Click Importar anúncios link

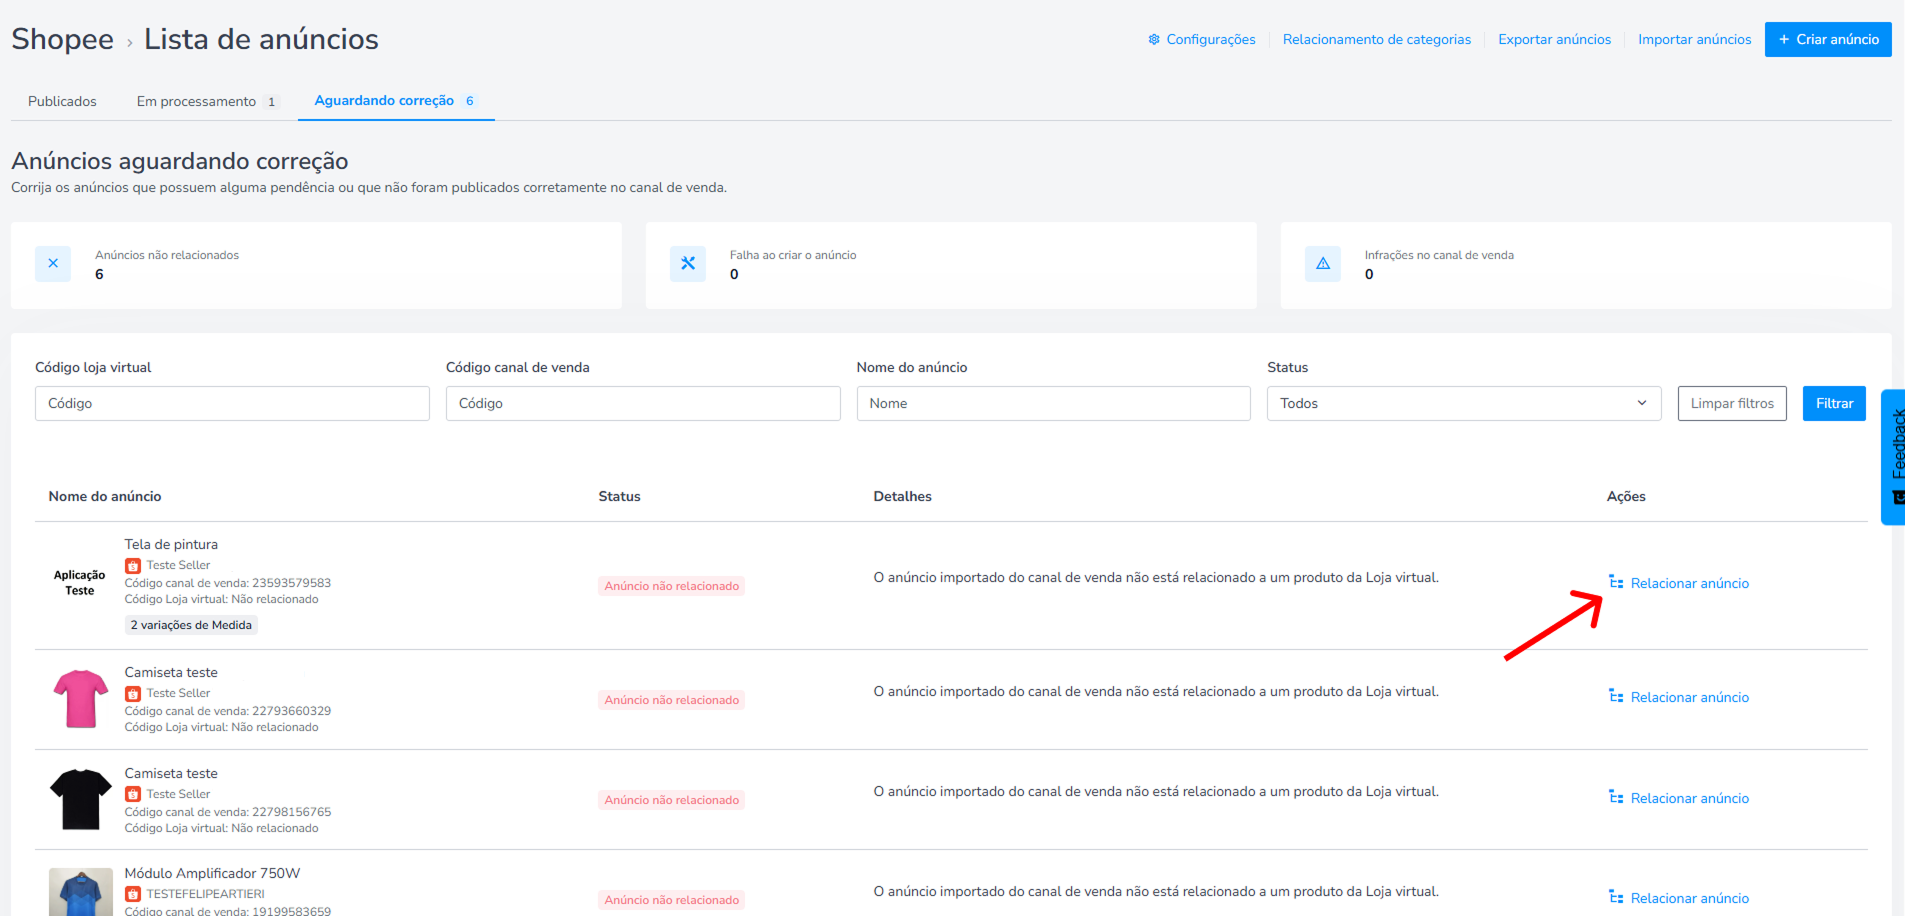(1695, 40)
